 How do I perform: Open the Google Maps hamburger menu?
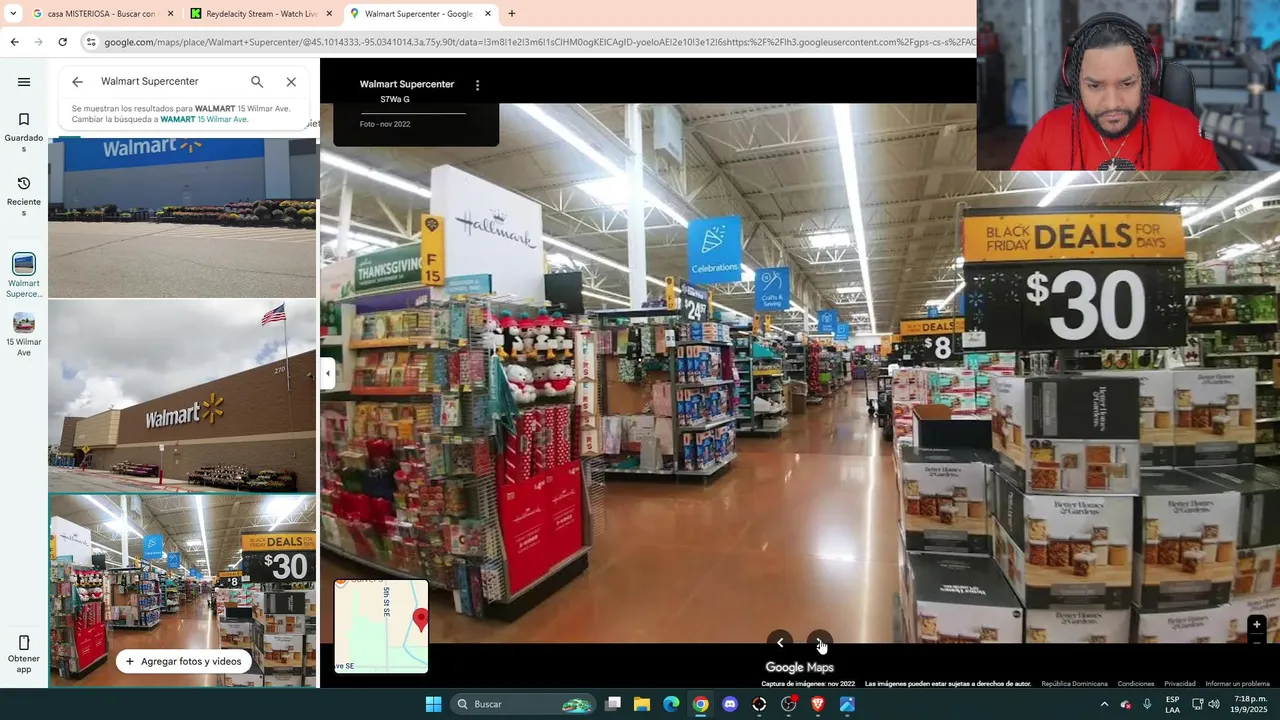[x=24, y=82]
